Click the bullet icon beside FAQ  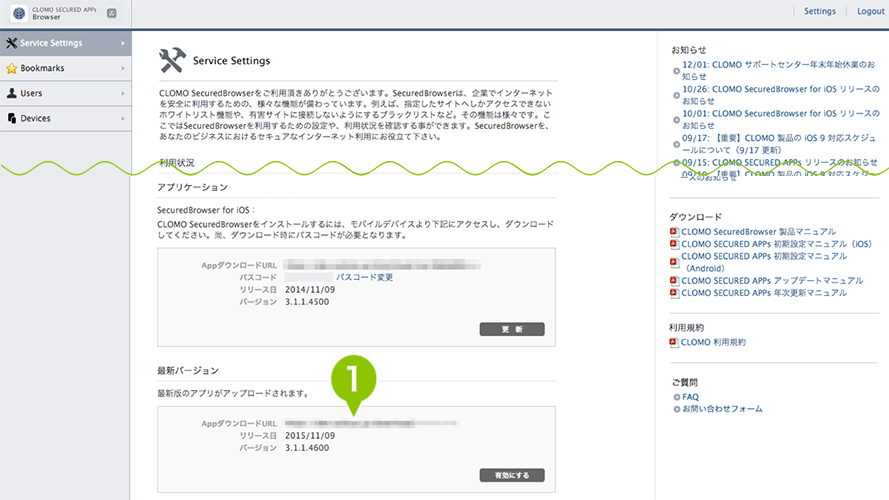pyautogui.click(x=676, y=397)
